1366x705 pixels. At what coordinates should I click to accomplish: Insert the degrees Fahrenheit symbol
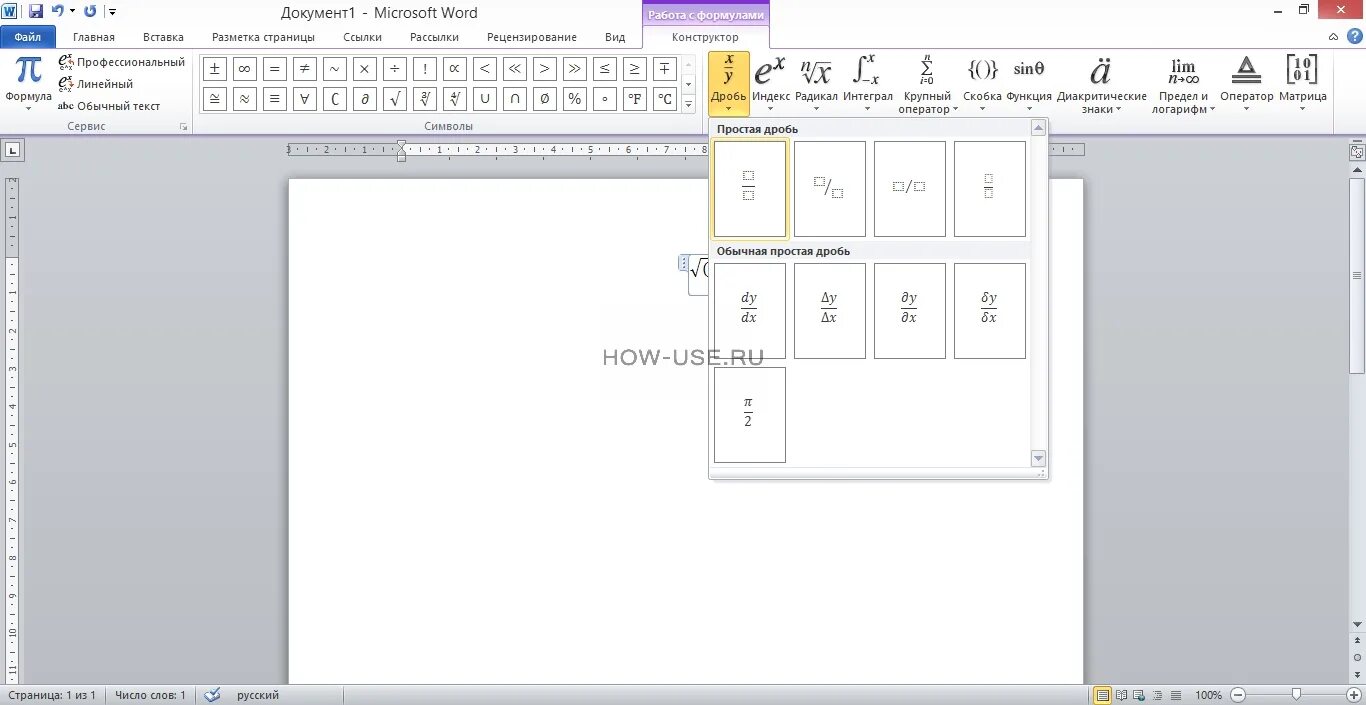point(634,99)
